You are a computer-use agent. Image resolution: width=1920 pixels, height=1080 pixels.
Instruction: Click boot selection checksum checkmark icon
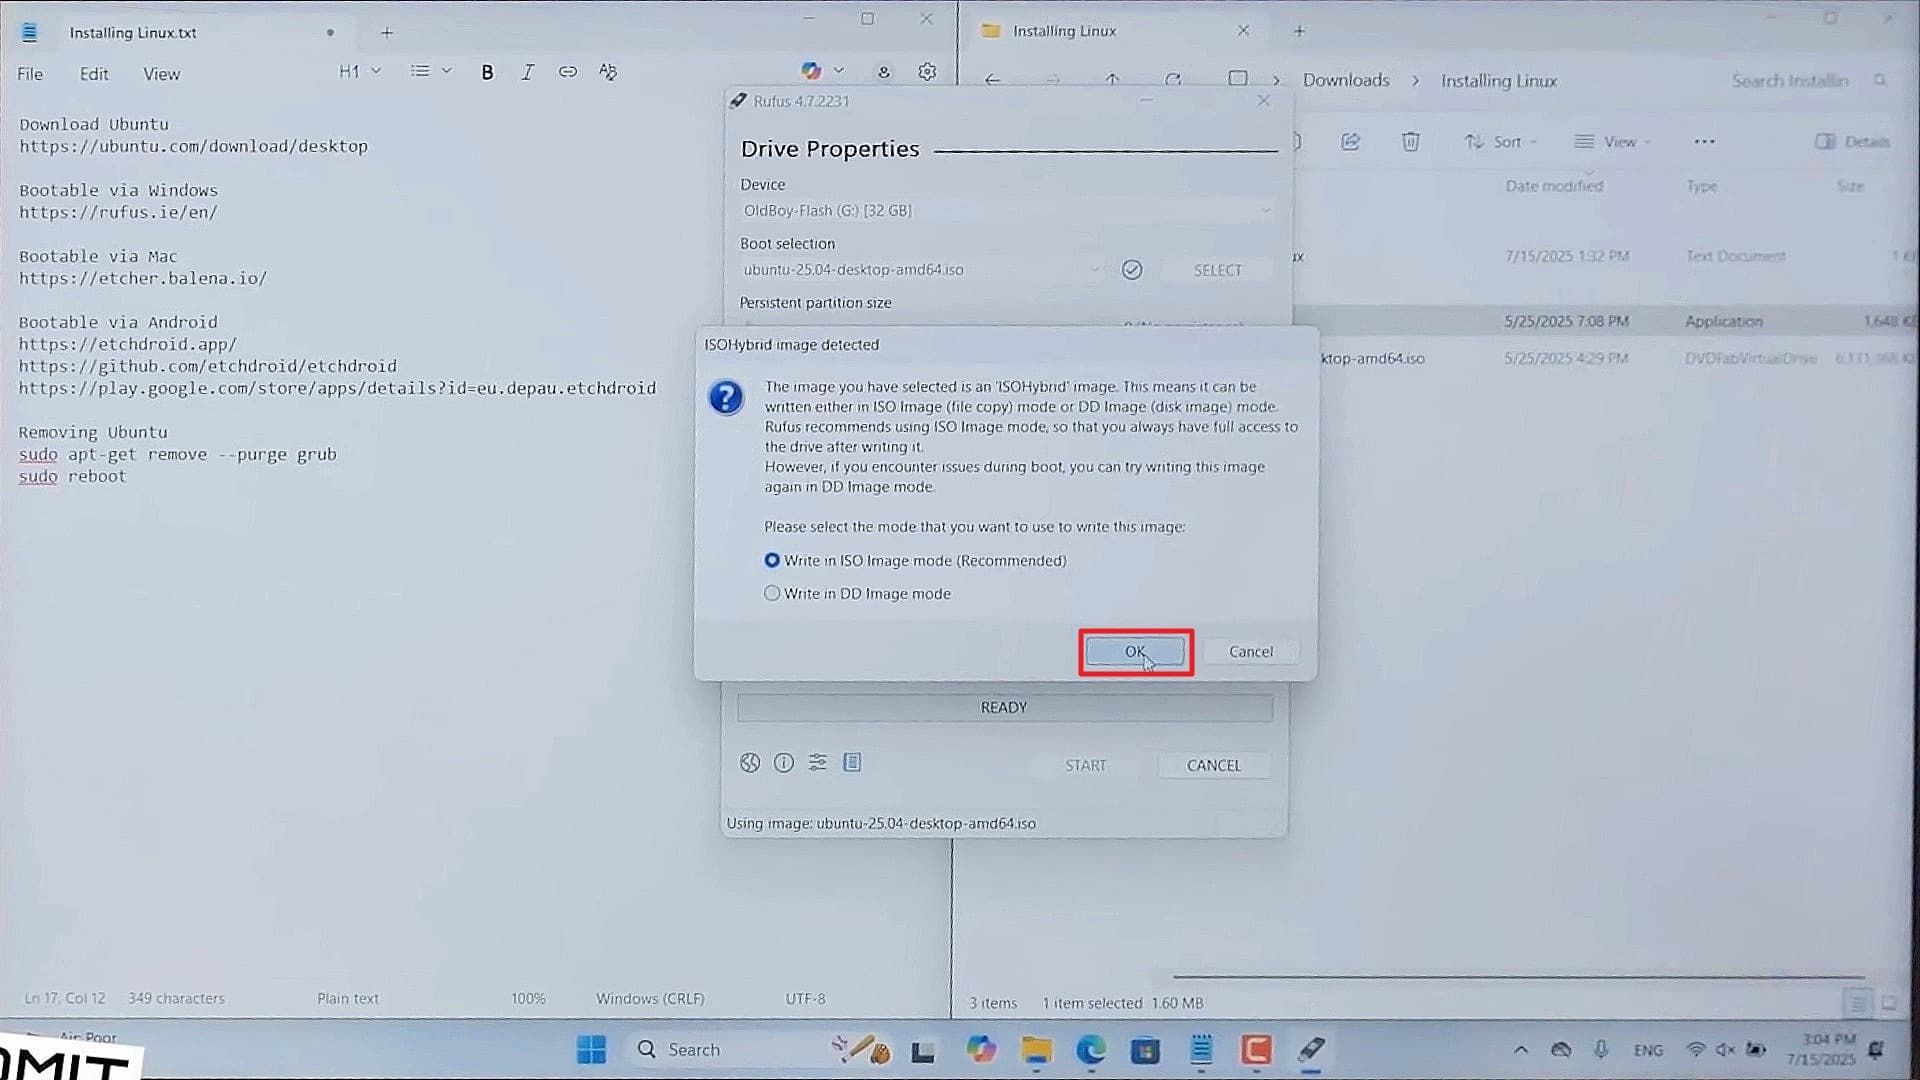[x=1131, y=270]
